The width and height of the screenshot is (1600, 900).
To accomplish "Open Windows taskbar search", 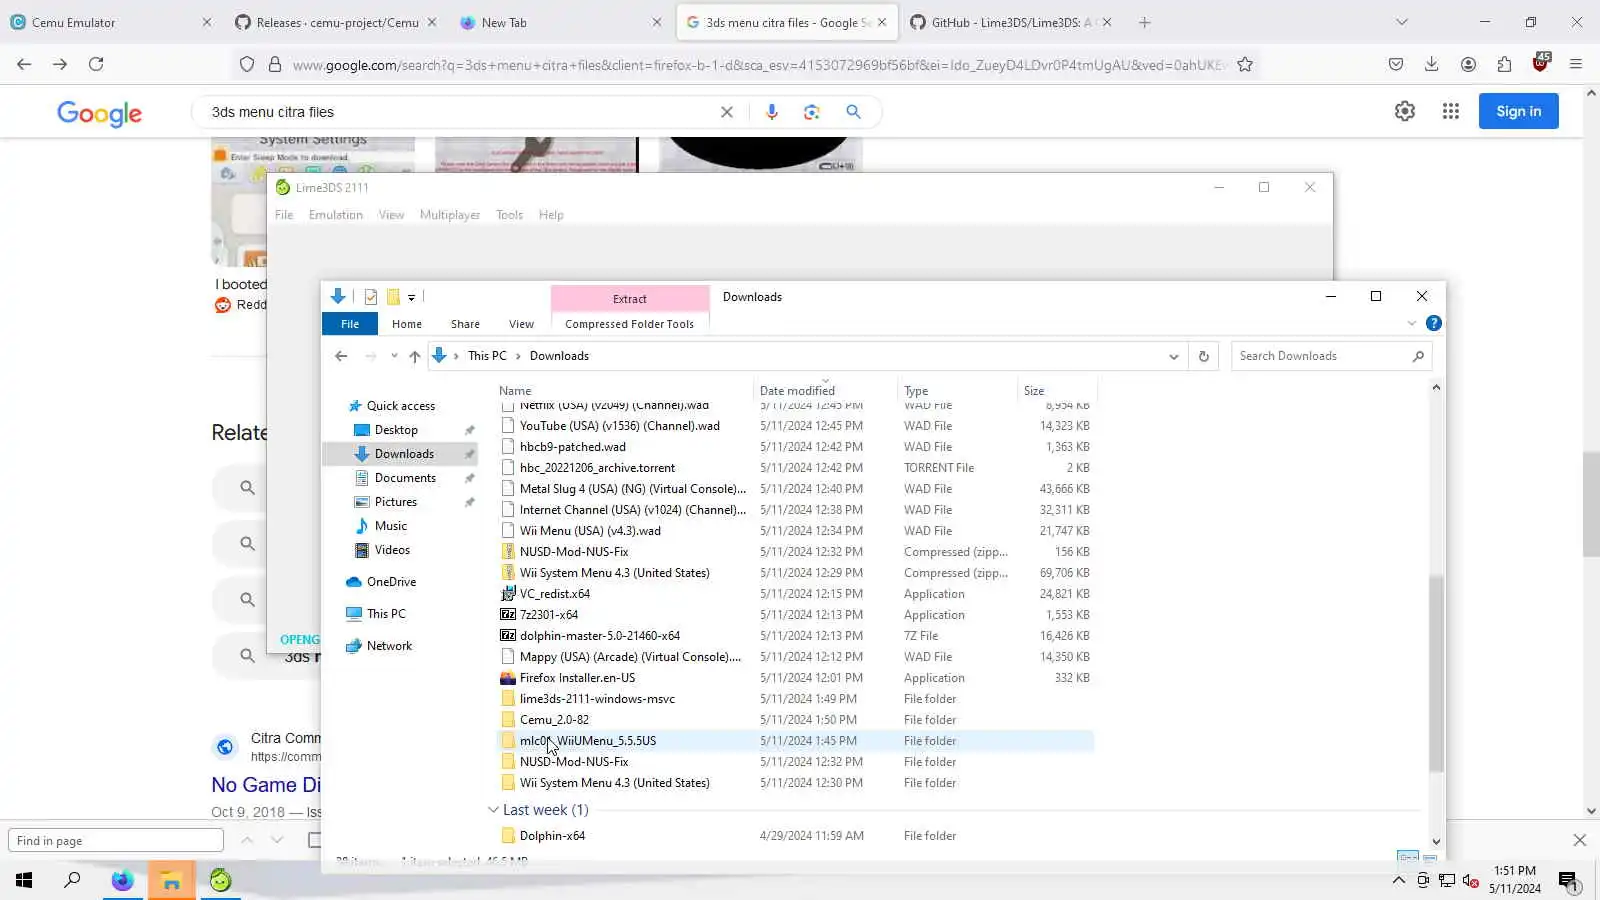I will point(72,880).
